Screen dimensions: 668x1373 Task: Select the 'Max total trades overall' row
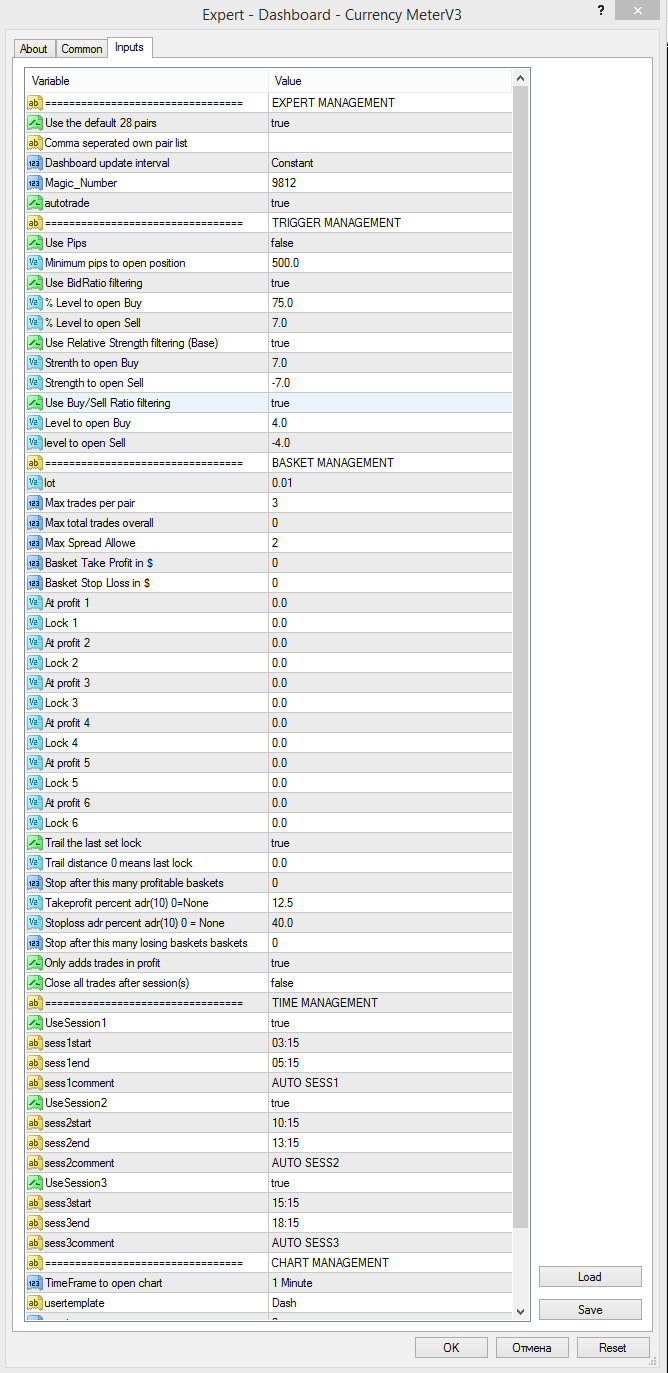(x=268, y=523)
